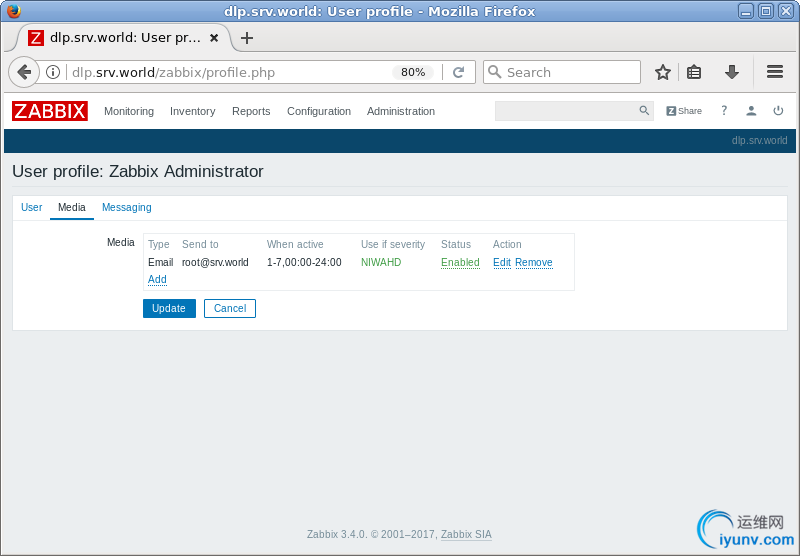
Task: Close the dlp.srv.world tab
Action: 214,38
